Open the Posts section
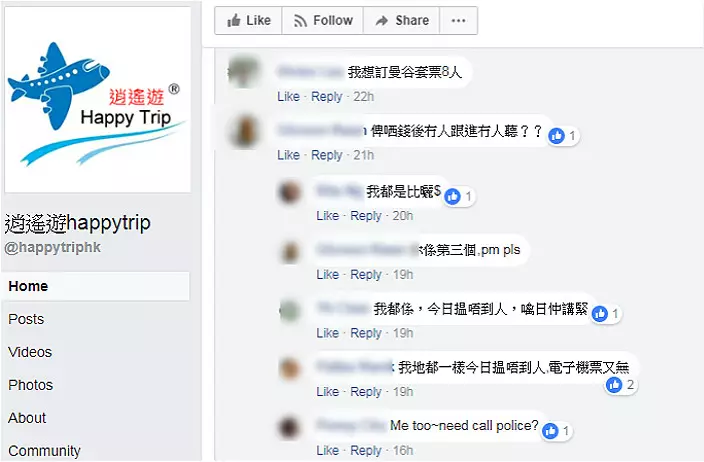The image size is (704, 462). (26, 319)
